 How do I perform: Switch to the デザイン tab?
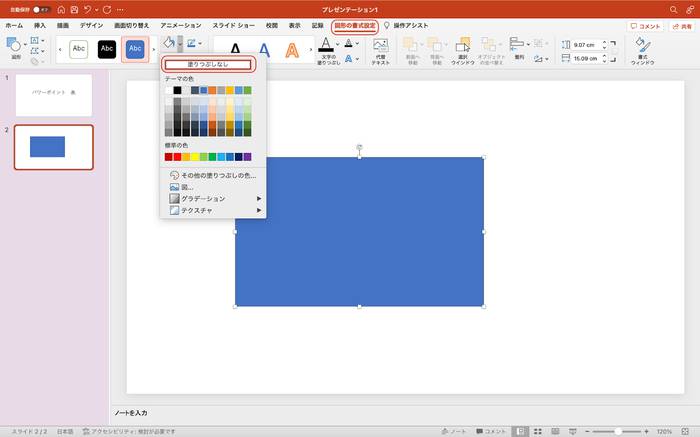(91, 26)
